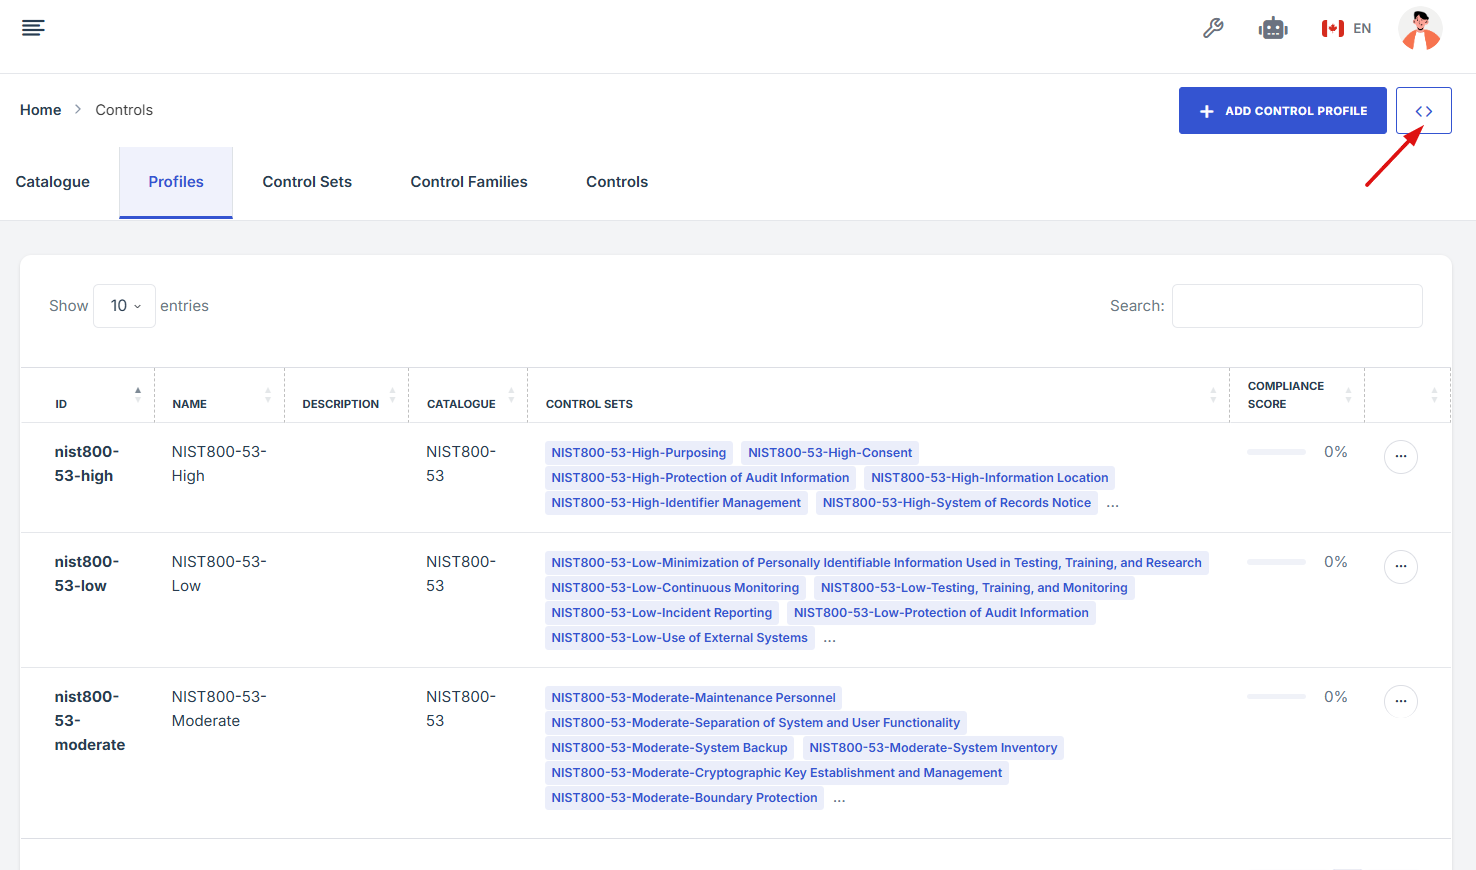Open the hamburger sidebar menu
Viewport: 1476px width, 870px height.
click(x=33, y=28)
